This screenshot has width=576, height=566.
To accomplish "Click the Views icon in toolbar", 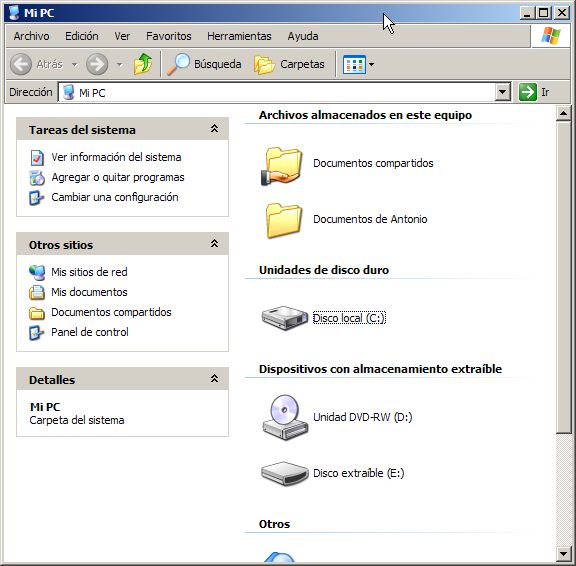I will (x=354, y=65).
